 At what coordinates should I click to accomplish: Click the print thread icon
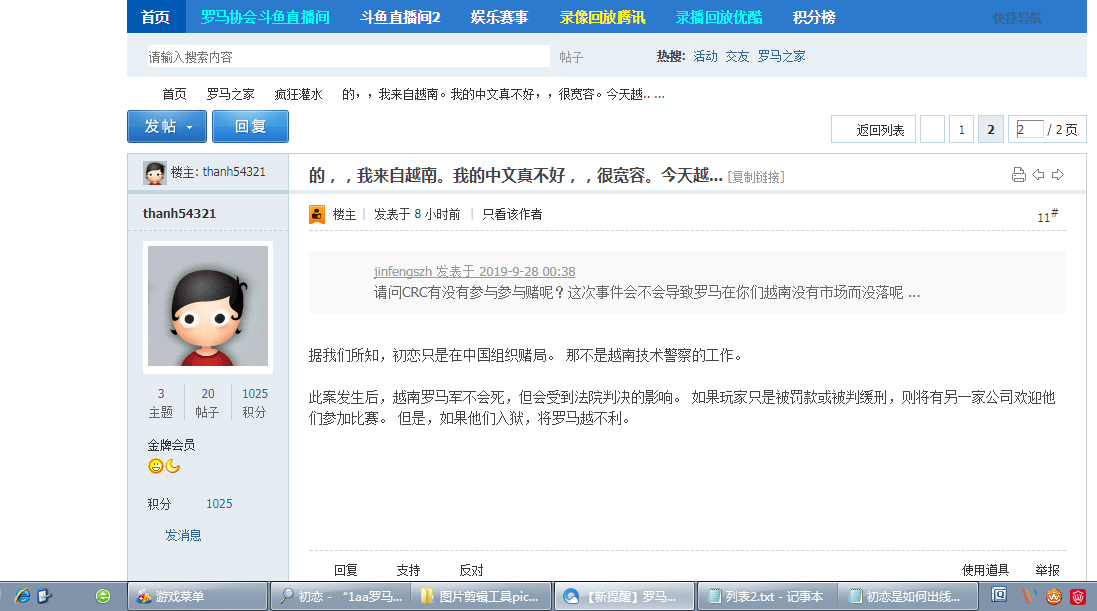pyautogui.click(x=1019, y=175)
